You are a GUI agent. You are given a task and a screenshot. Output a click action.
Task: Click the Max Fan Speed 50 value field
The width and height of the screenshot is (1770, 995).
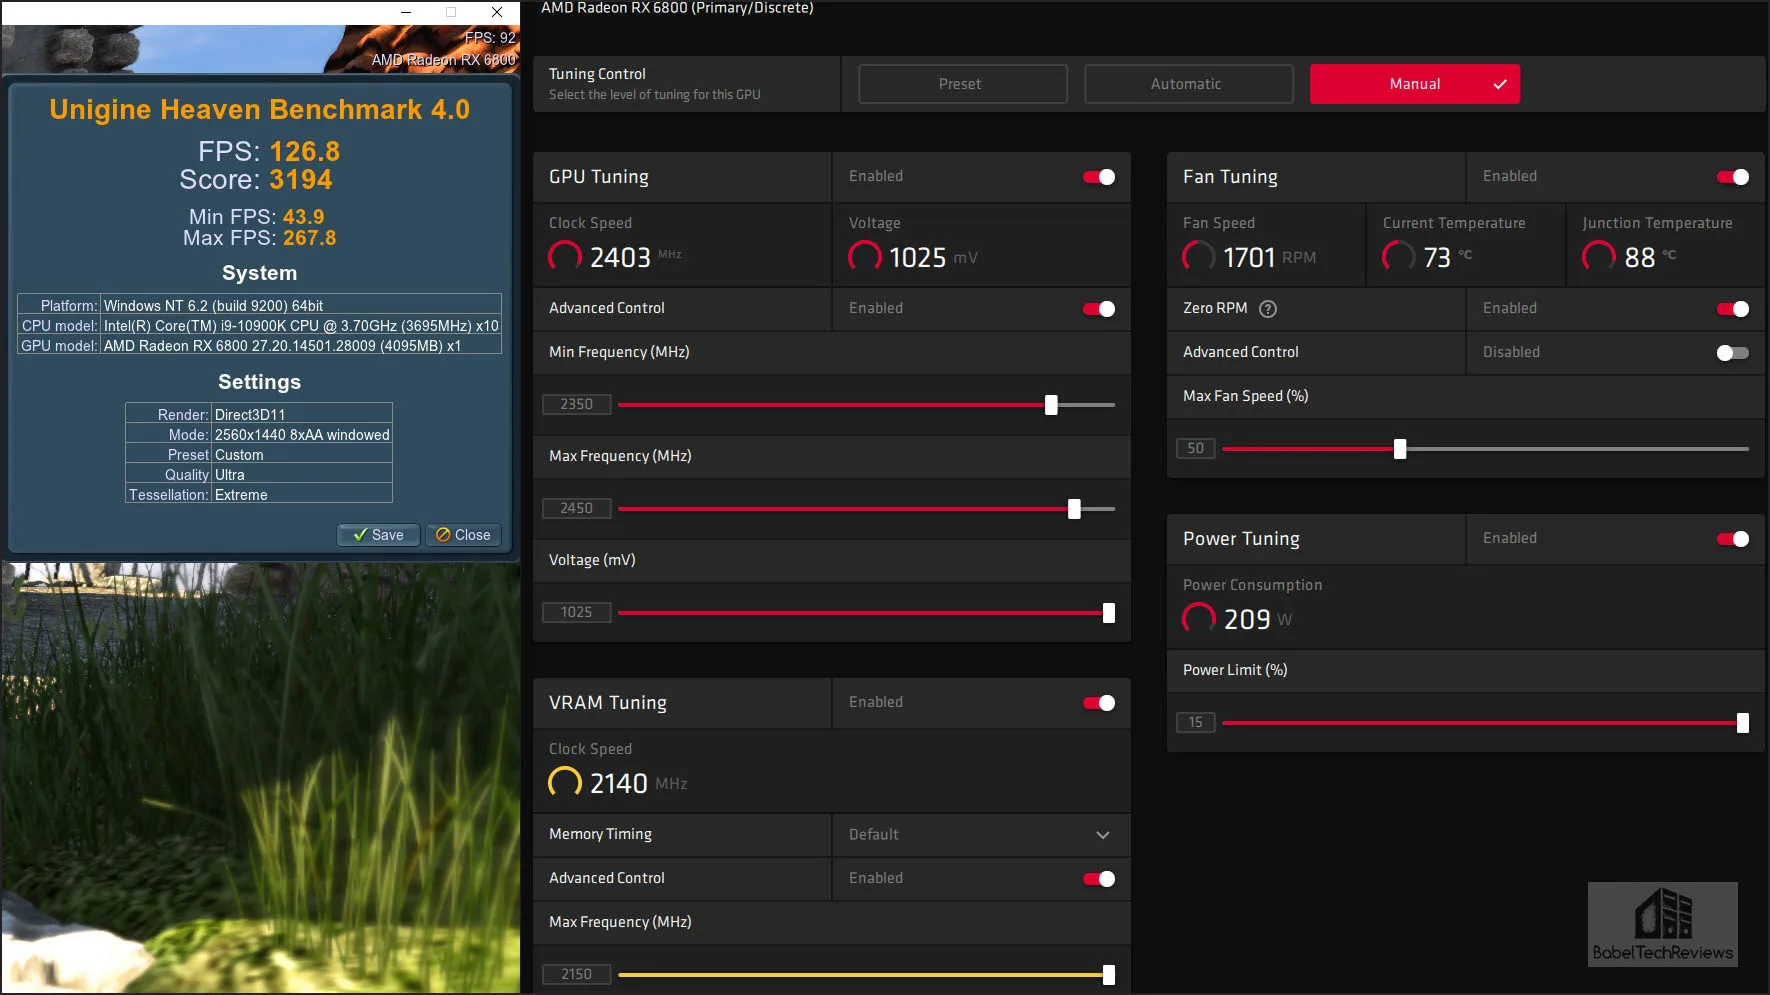click(x=1196, y=449)
